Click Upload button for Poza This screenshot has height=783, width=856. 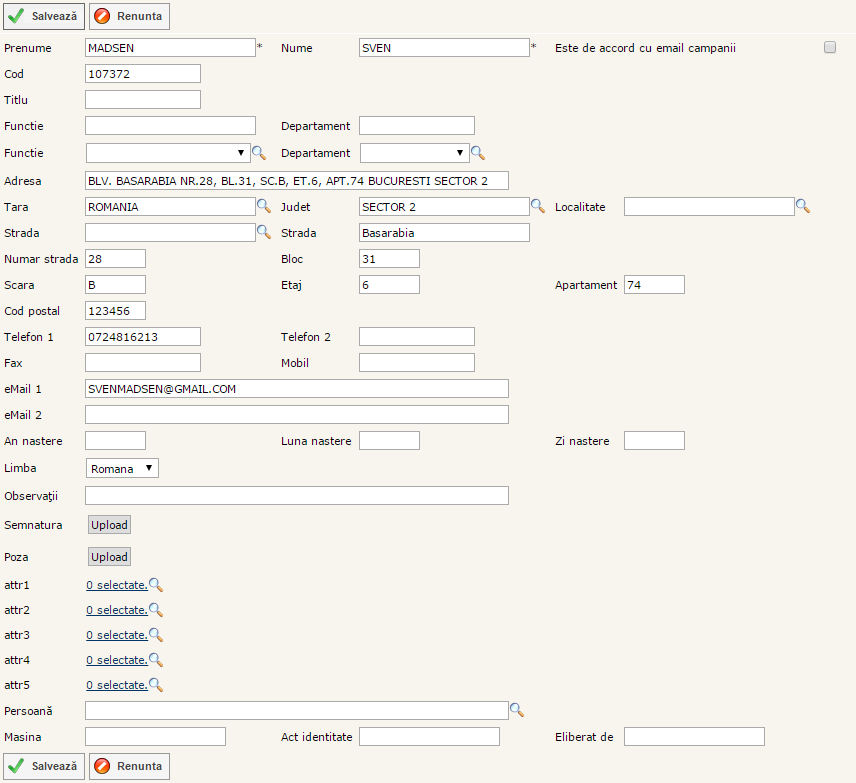[x=109, y=557]
